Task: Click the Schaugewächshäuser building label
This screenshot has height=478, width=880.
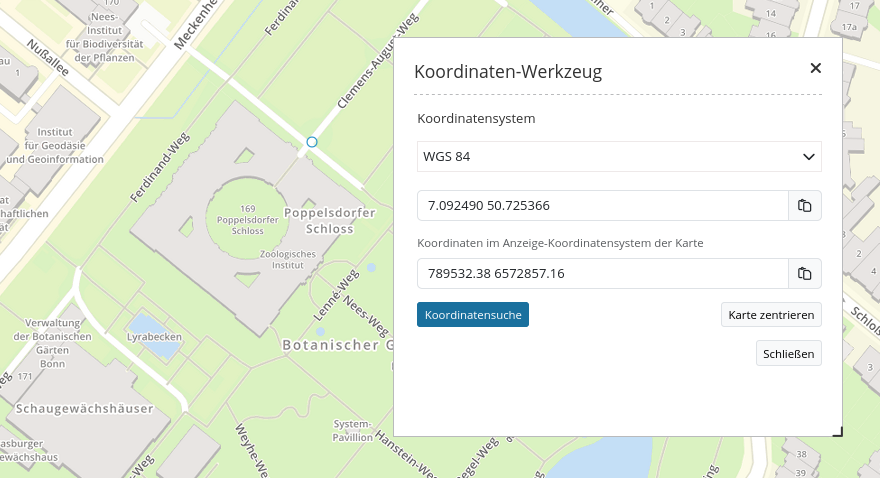Action: (x=83, y=409)
